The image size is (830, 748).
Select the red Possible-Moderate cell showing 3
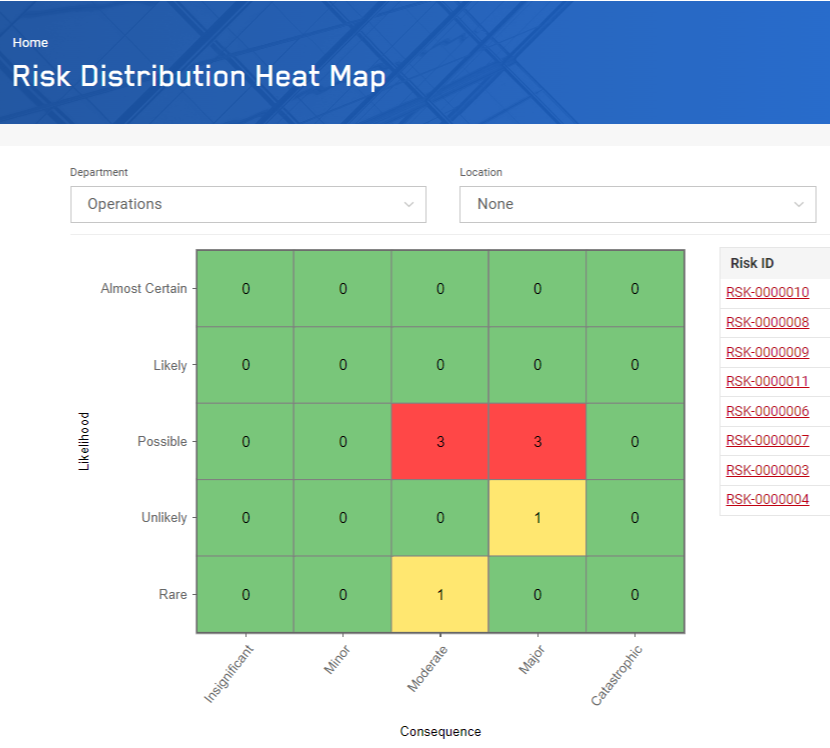(x=439, y=441)
